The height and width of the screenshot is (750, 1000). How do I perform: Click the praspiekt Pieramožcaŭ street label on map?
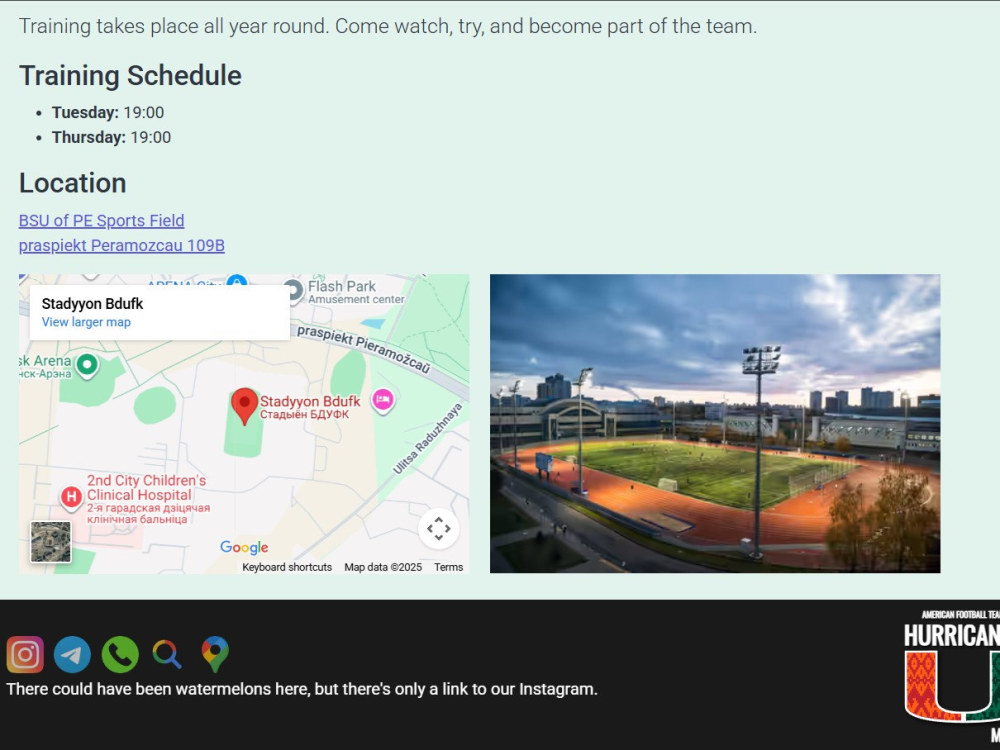click(x=364, y=349)
